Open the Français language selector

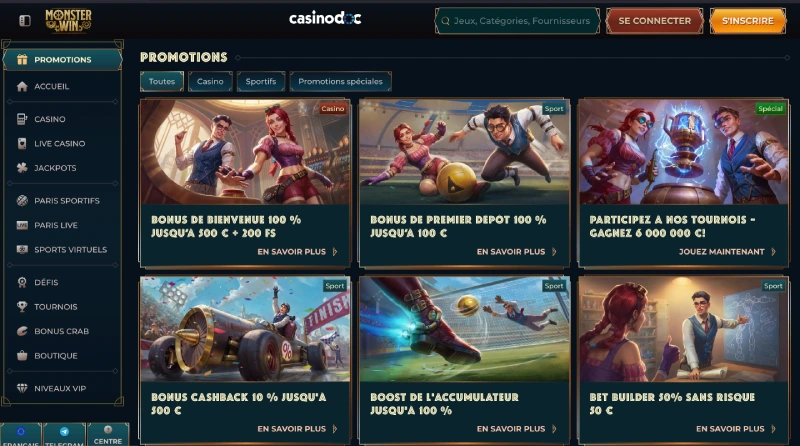tap(21, 434)
